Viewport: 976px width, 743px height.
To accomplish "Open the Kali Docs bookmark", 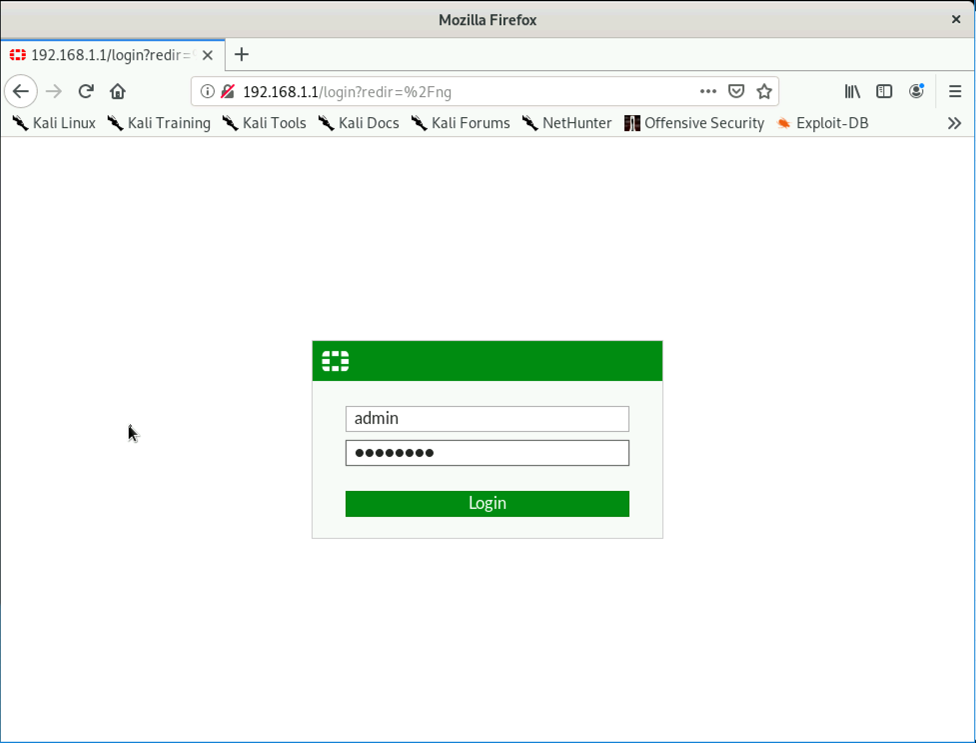I will tap(359, 123).
